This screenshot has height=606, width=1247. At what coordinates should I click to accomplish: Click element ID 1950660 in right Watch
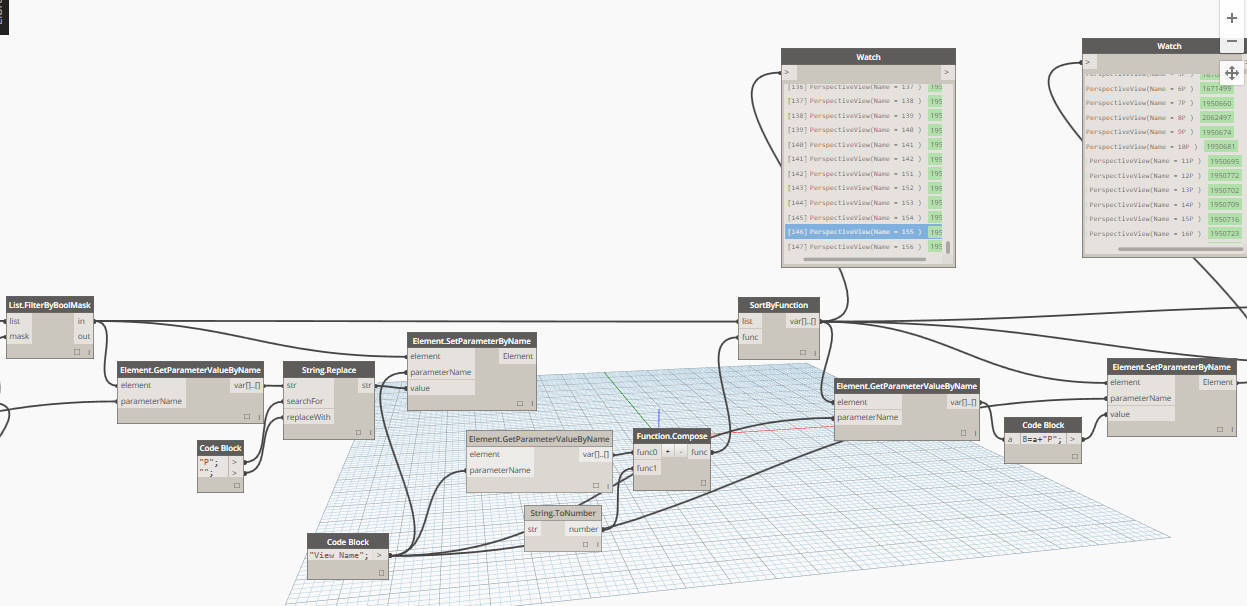pos(1218,103)
